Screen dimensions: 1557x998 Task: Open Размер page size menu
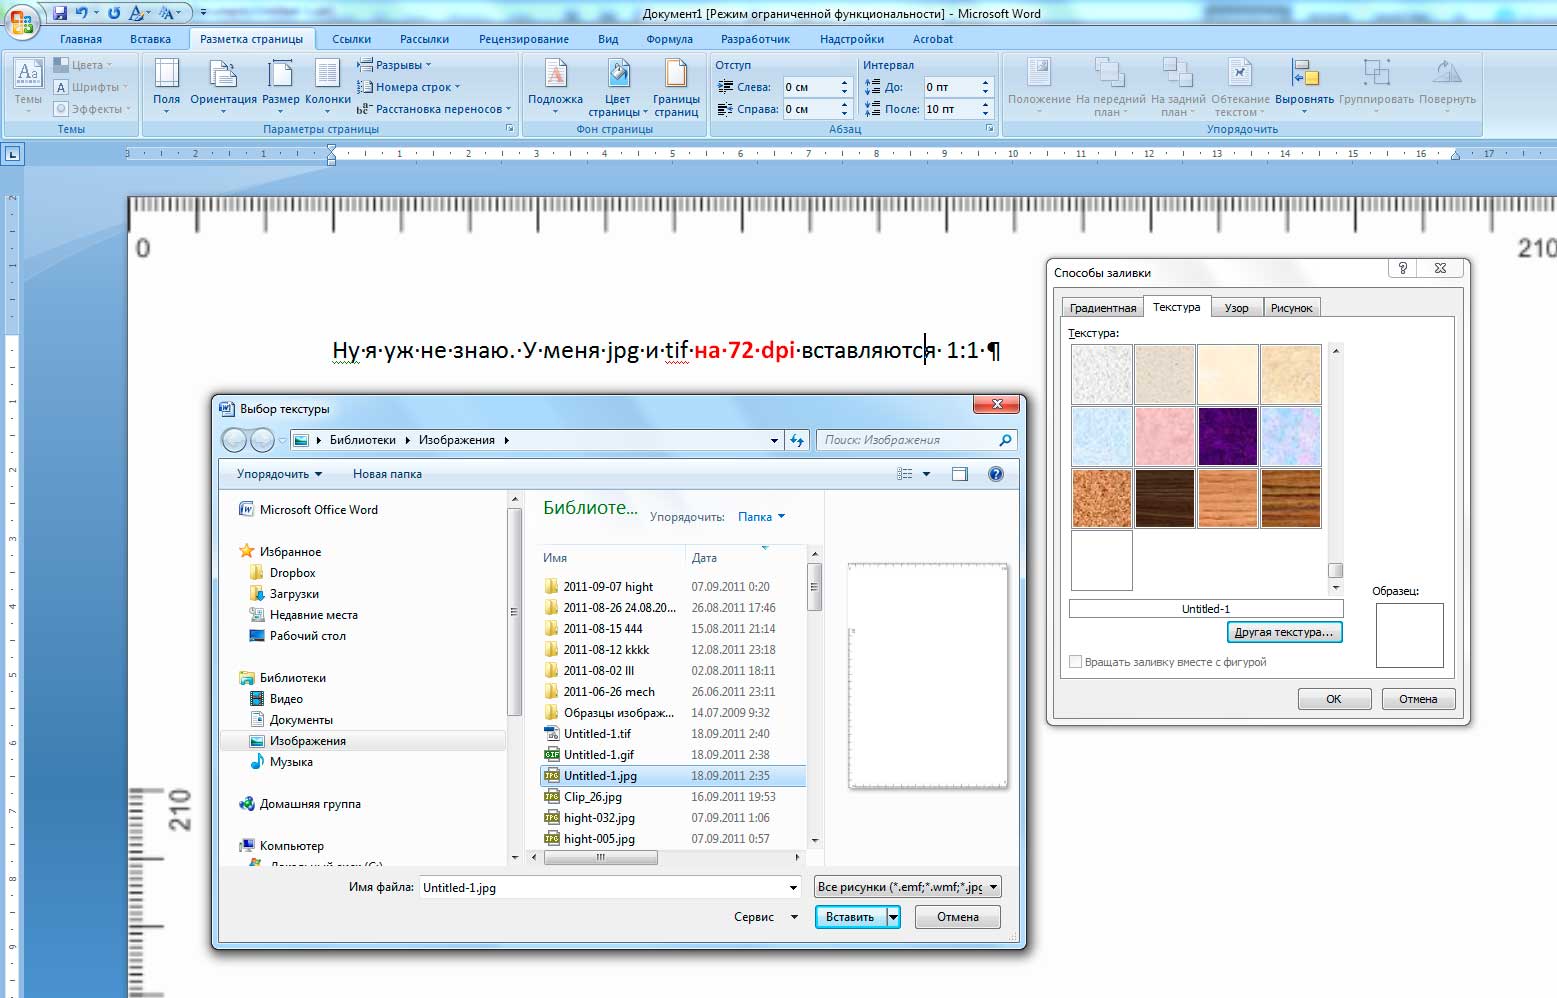click(x=281, y=86)
